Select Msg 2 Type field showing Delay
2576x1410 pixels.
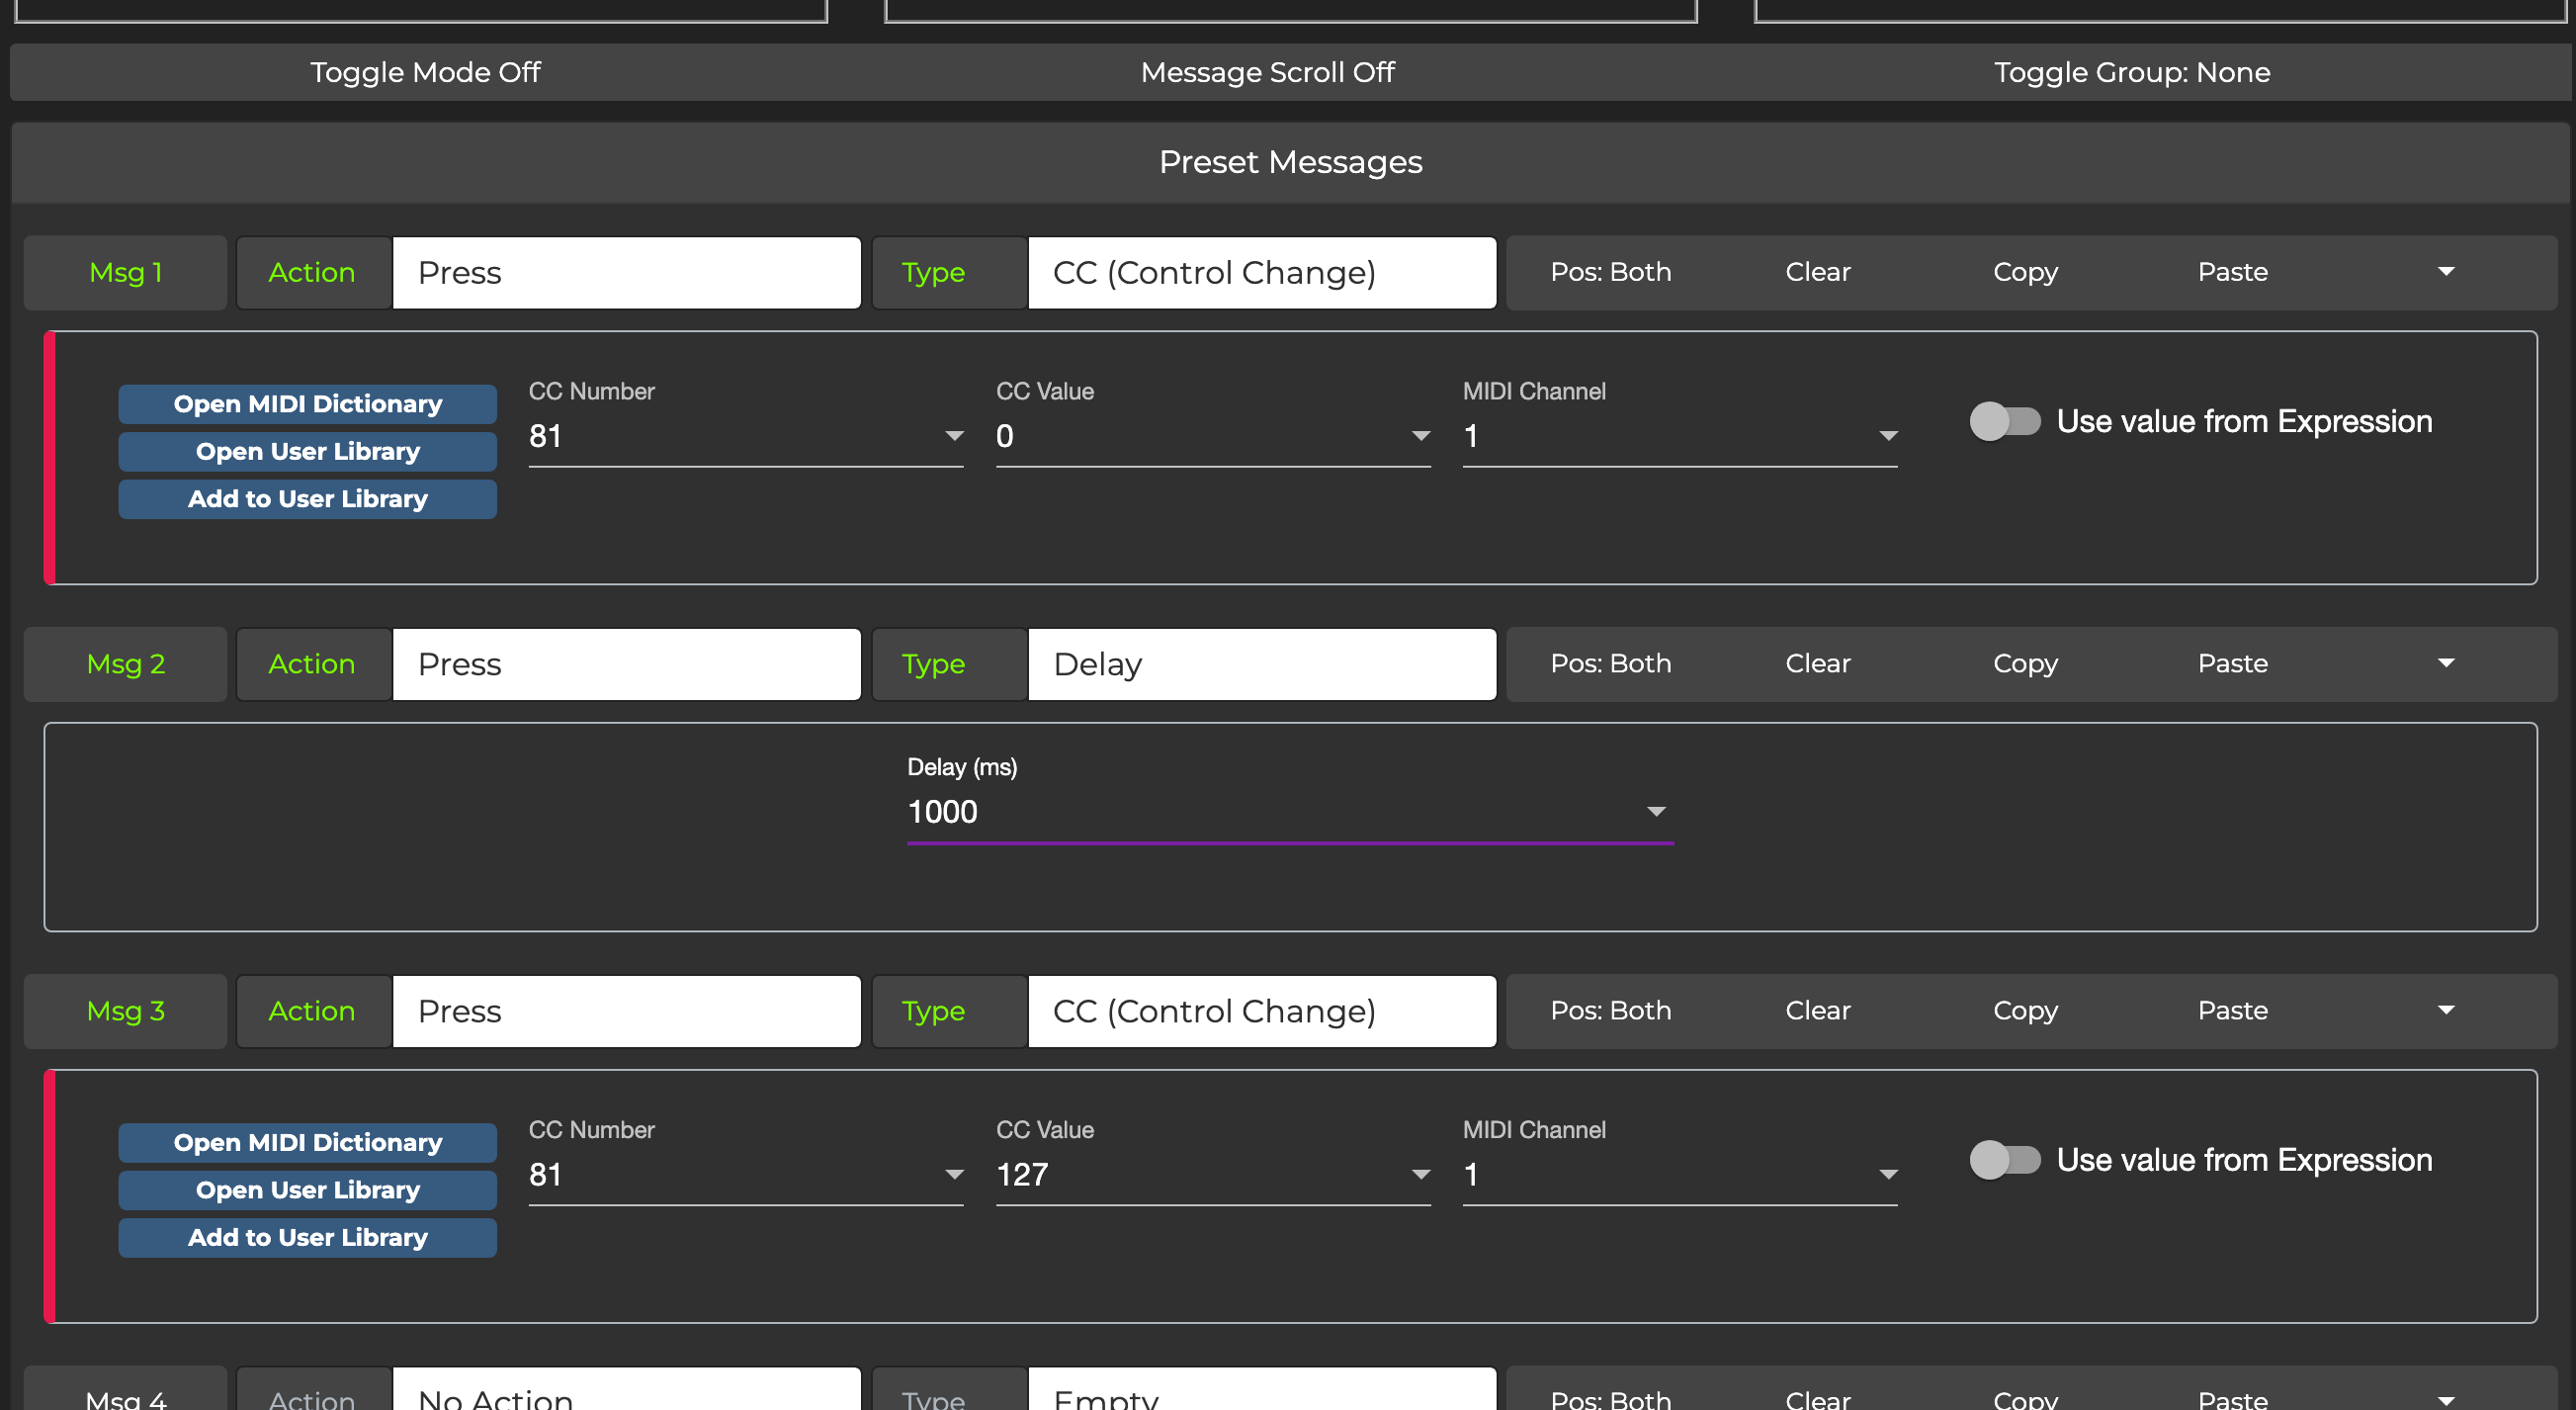click(x=1261, y=664)
